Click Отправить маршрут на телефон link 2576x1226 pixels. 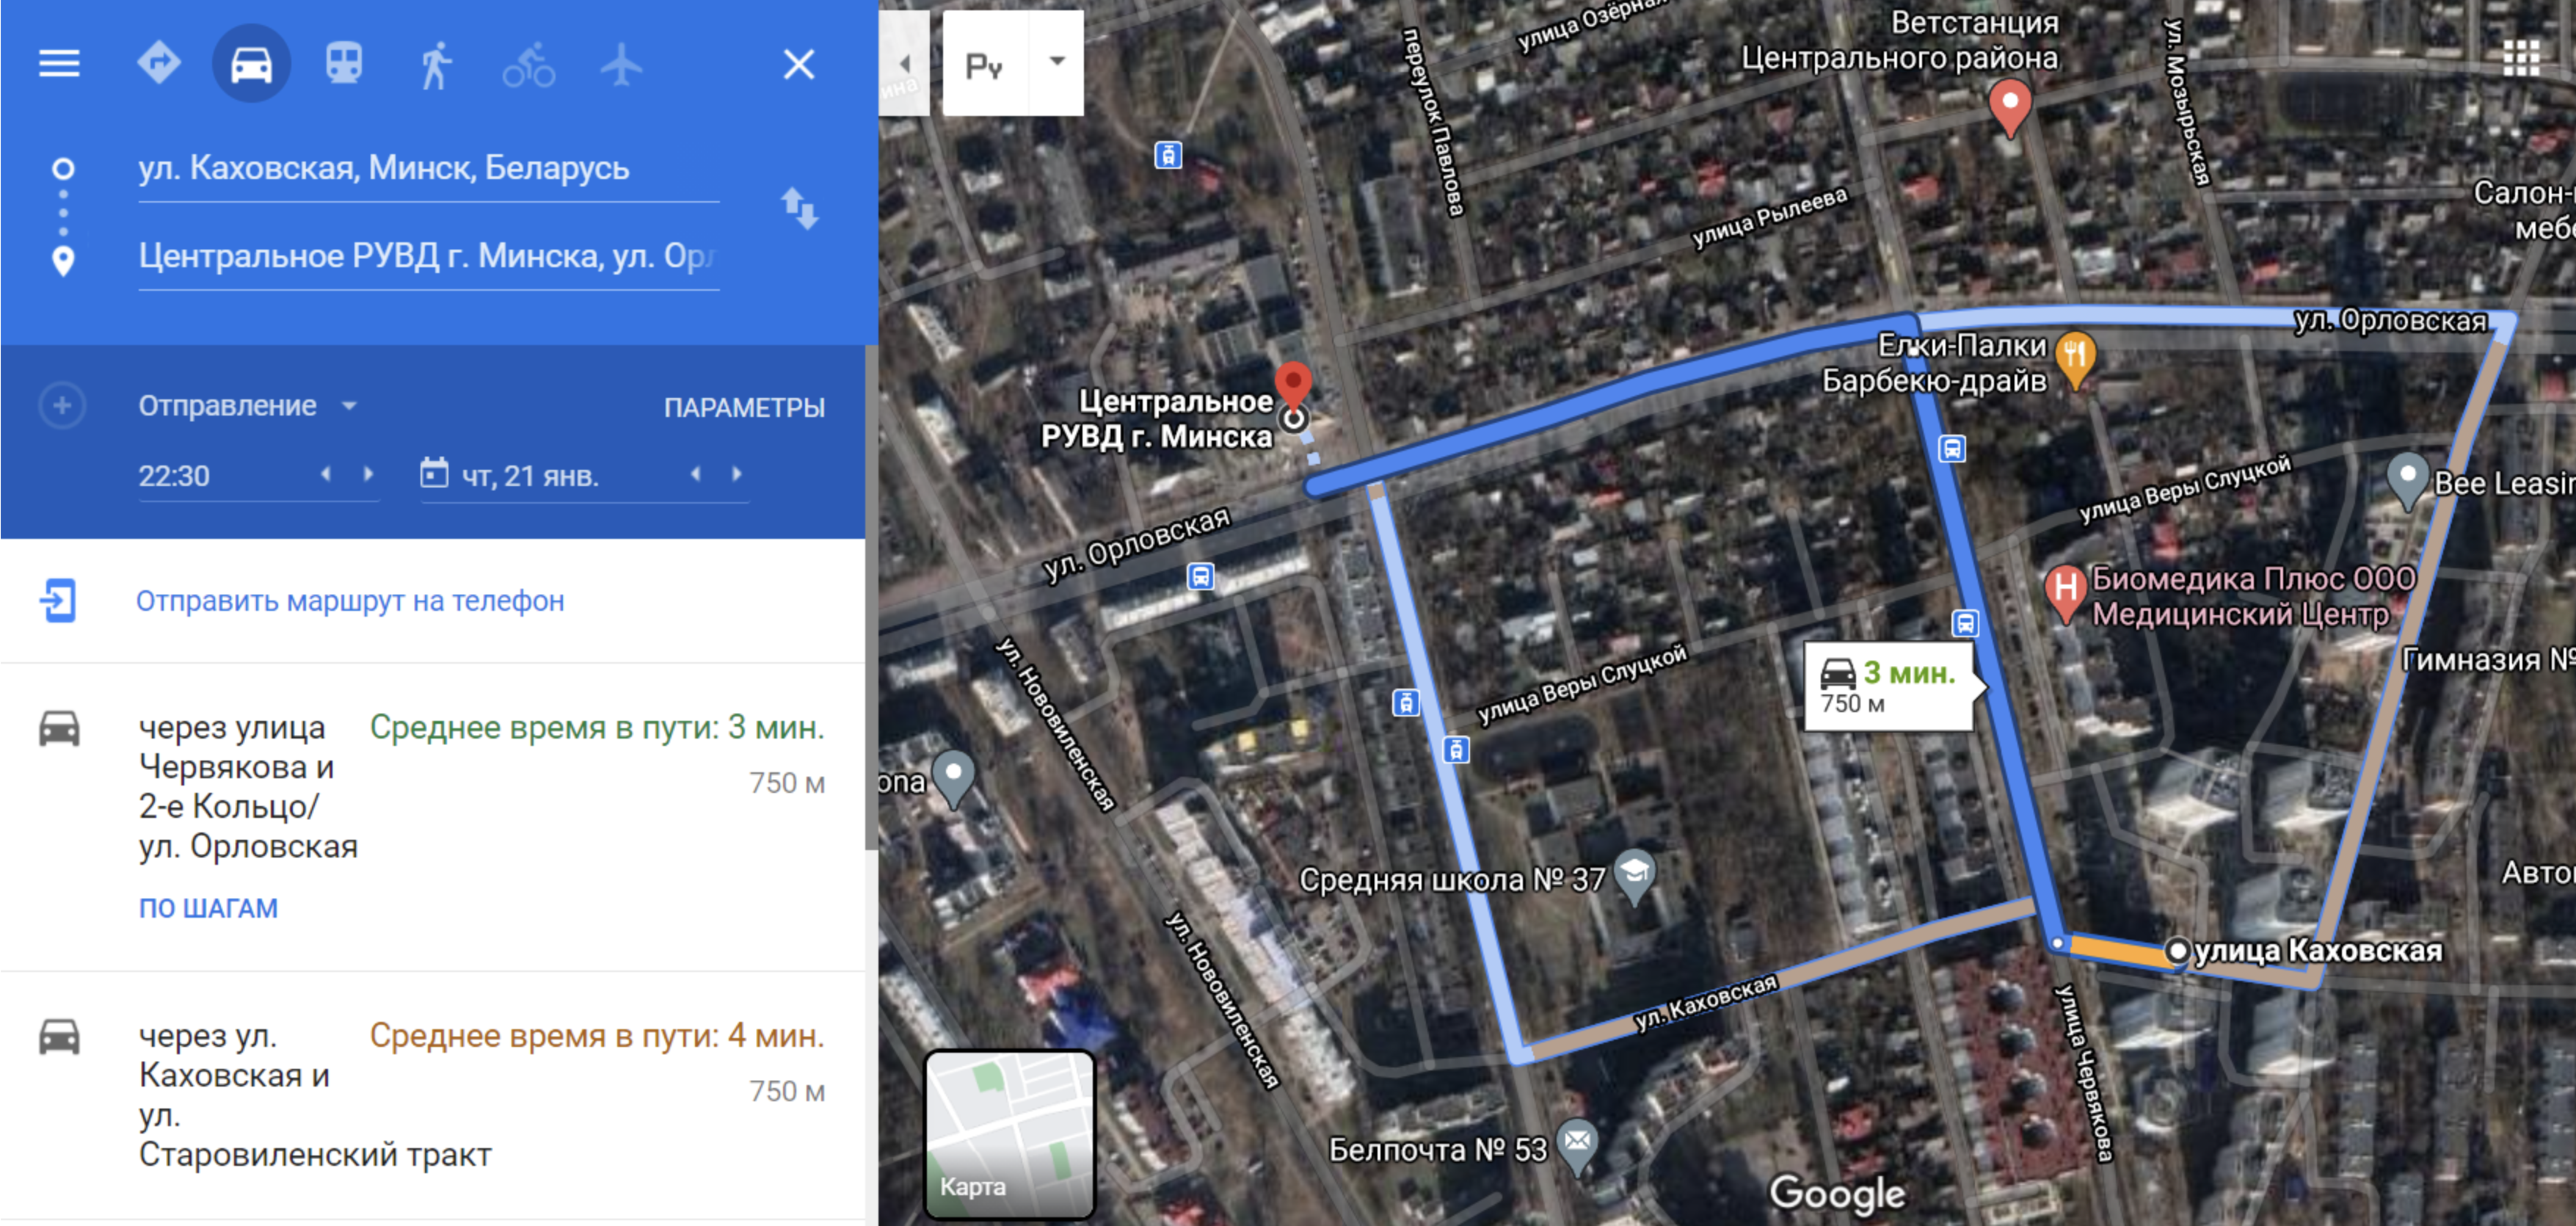[x=350, y=601]
